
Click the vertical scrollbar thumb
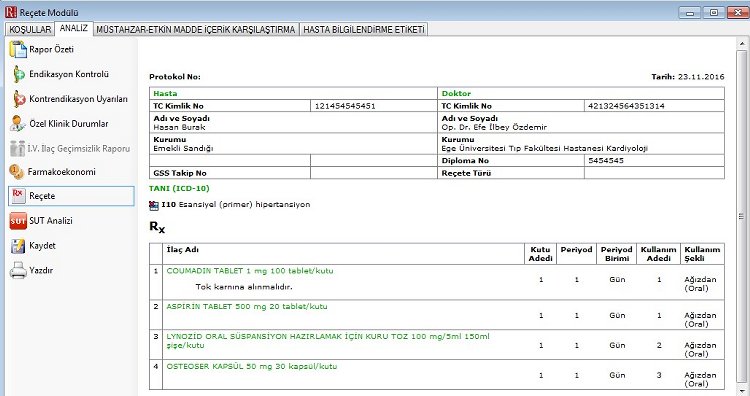(x=742, y=216)
